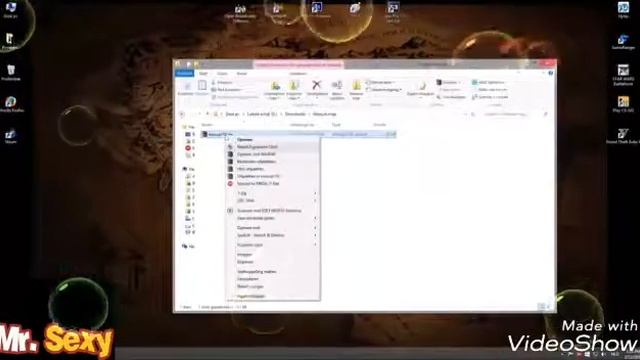Open the Extraheren ribbon tab
This screenshot has height=360, width=640.
298,73
